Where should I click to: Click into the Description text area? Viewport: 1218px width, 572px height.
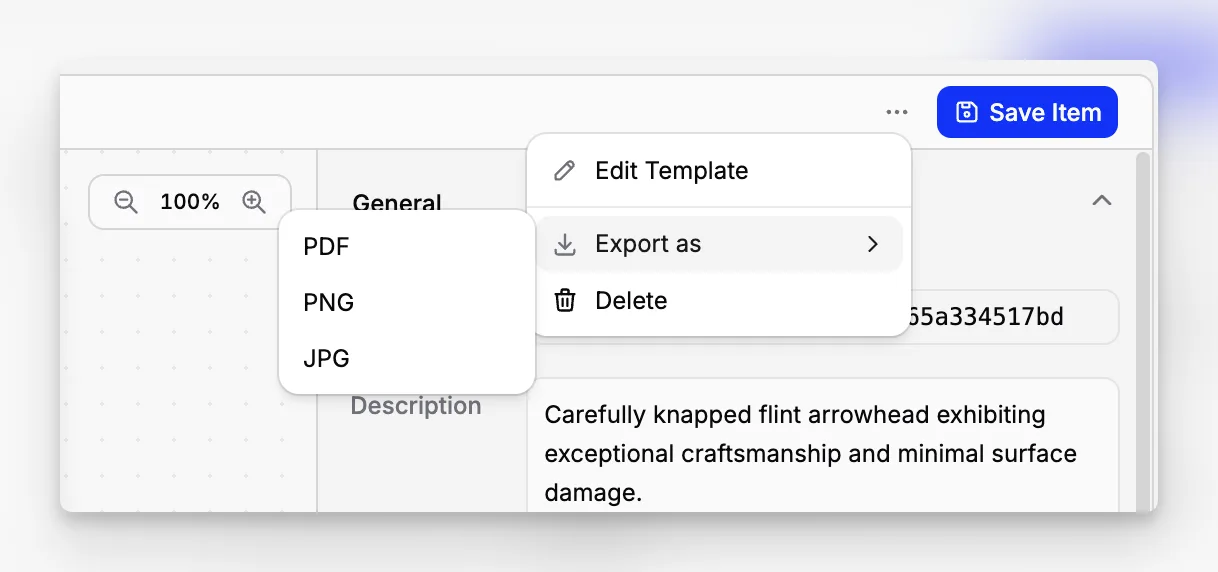(822, 445)
